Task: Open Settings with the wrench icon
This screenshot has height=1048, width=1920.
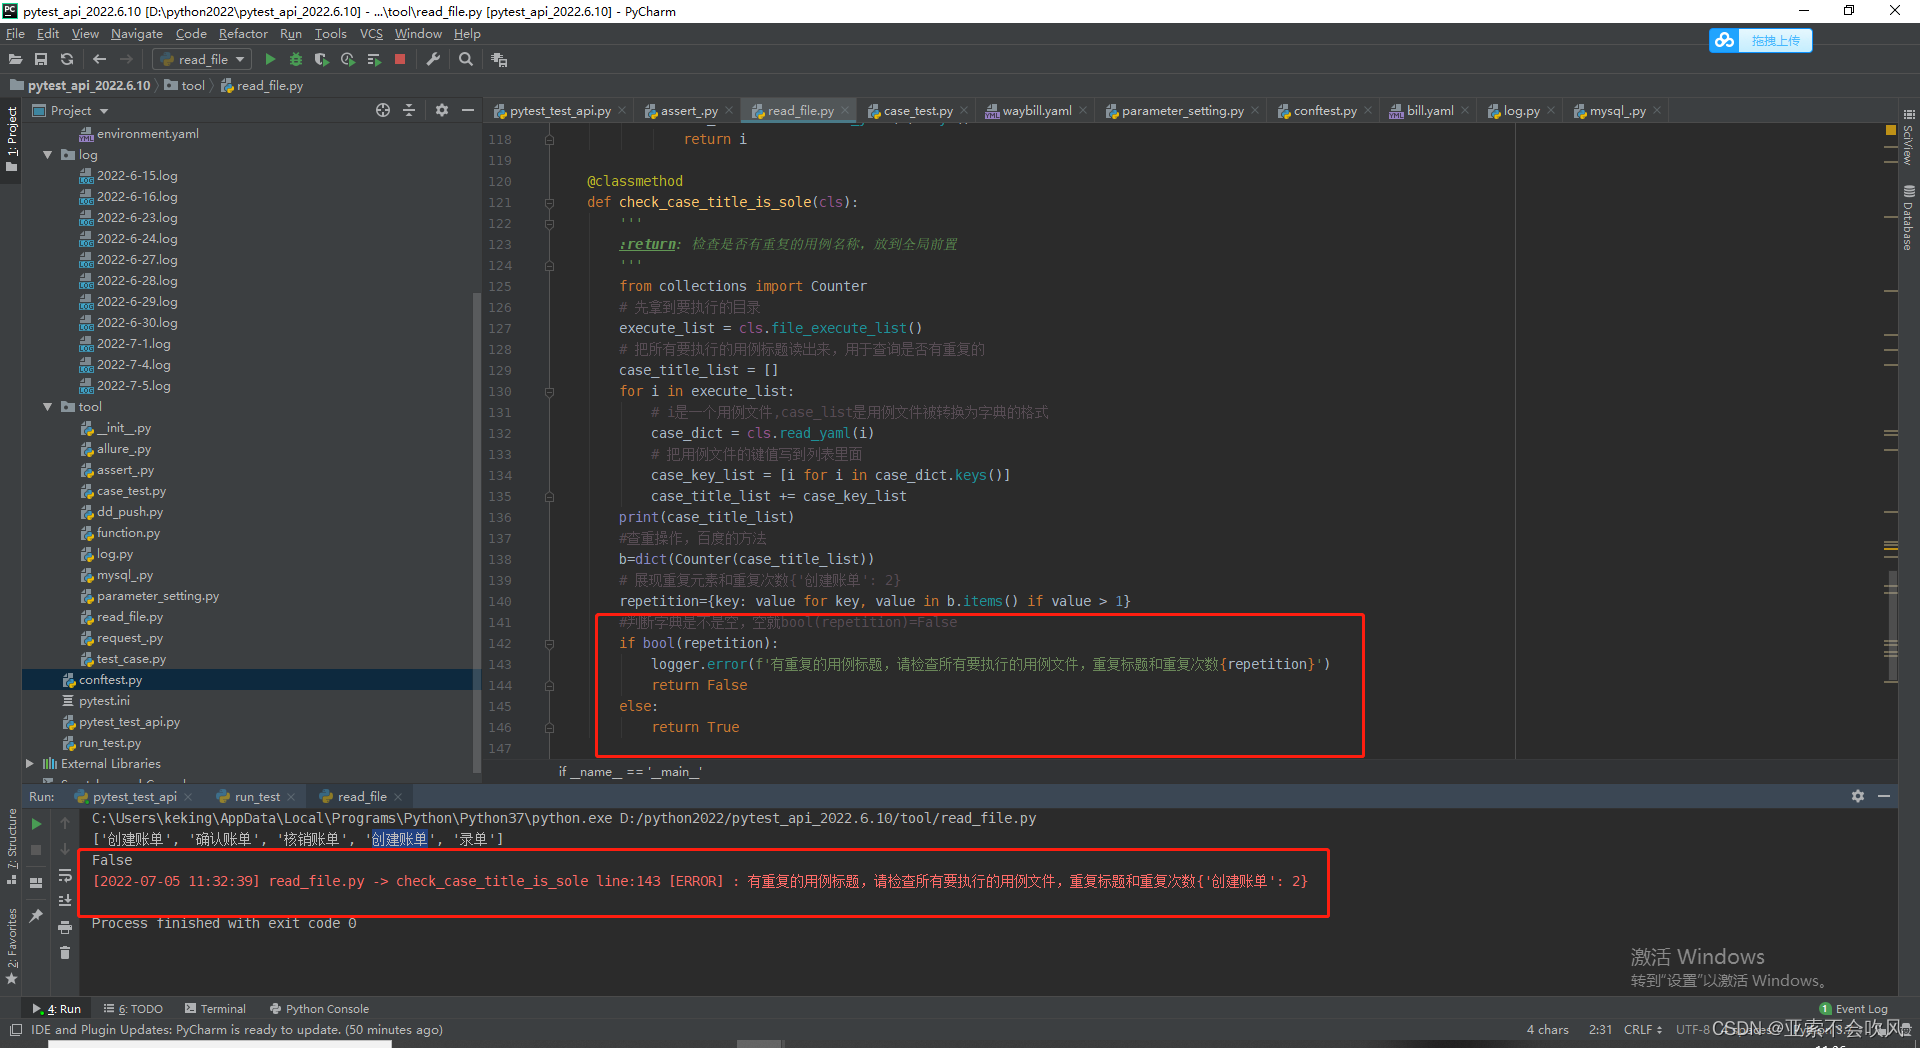Action: tap(433, 60)
